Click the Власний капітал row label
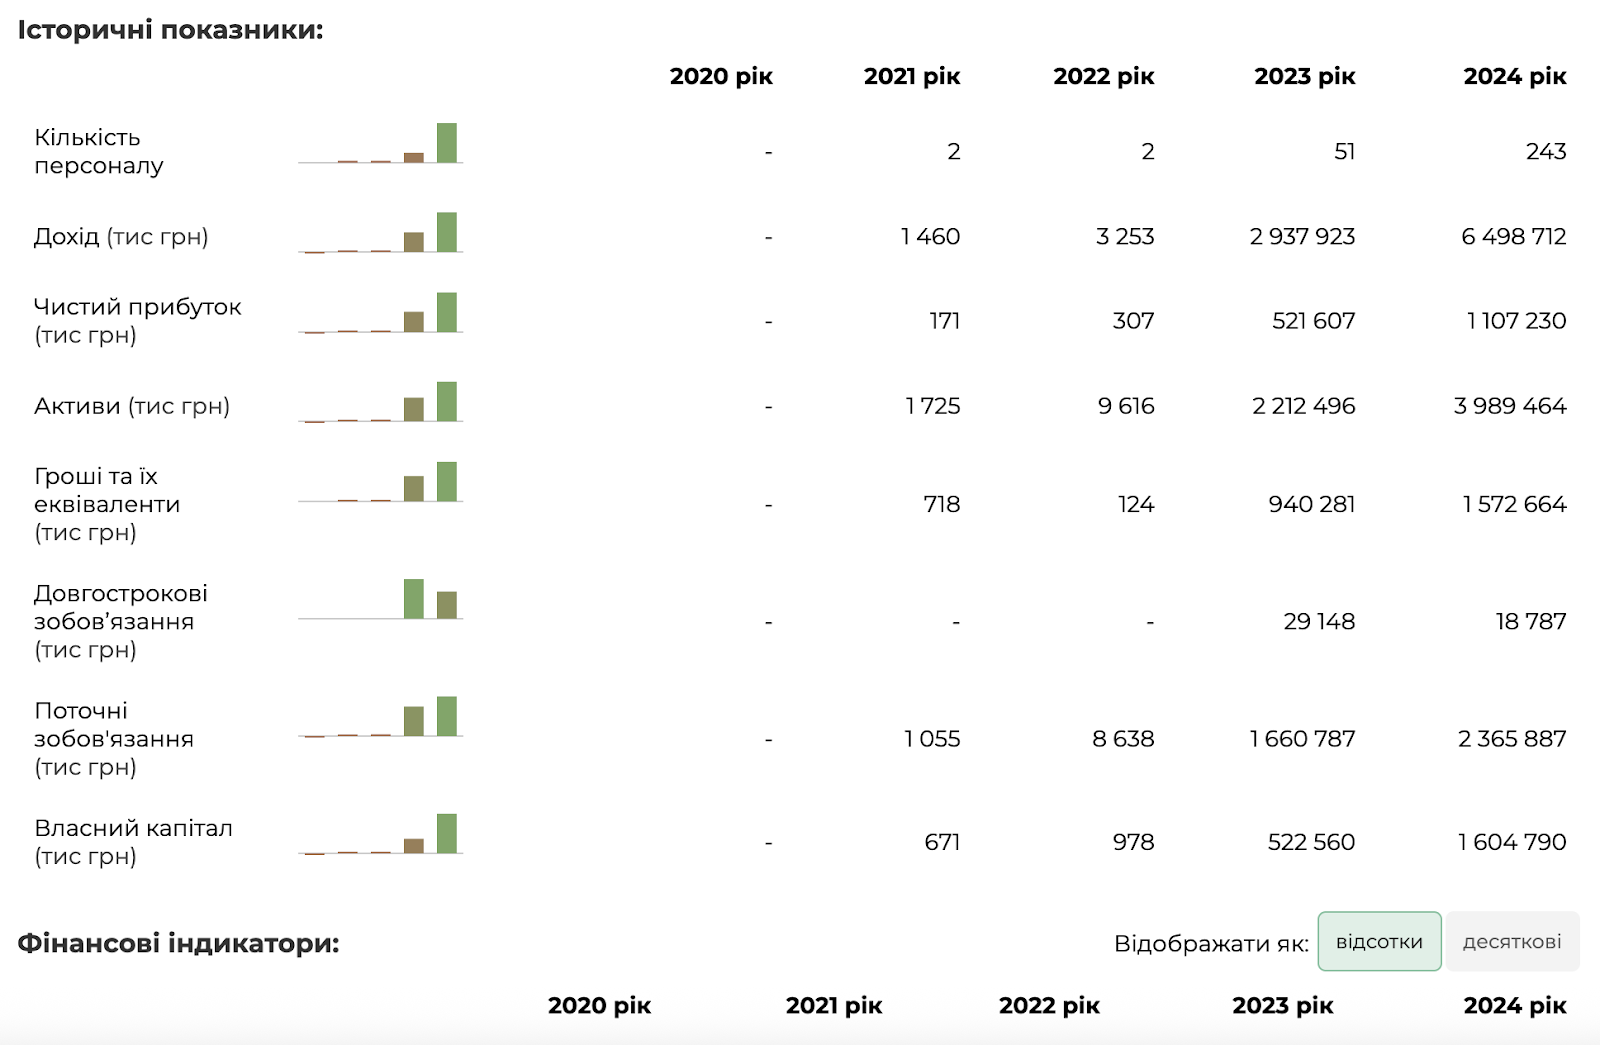The height and width of the screenshot is (1045, 1600). pyautogui.click(x=133, y=842)
